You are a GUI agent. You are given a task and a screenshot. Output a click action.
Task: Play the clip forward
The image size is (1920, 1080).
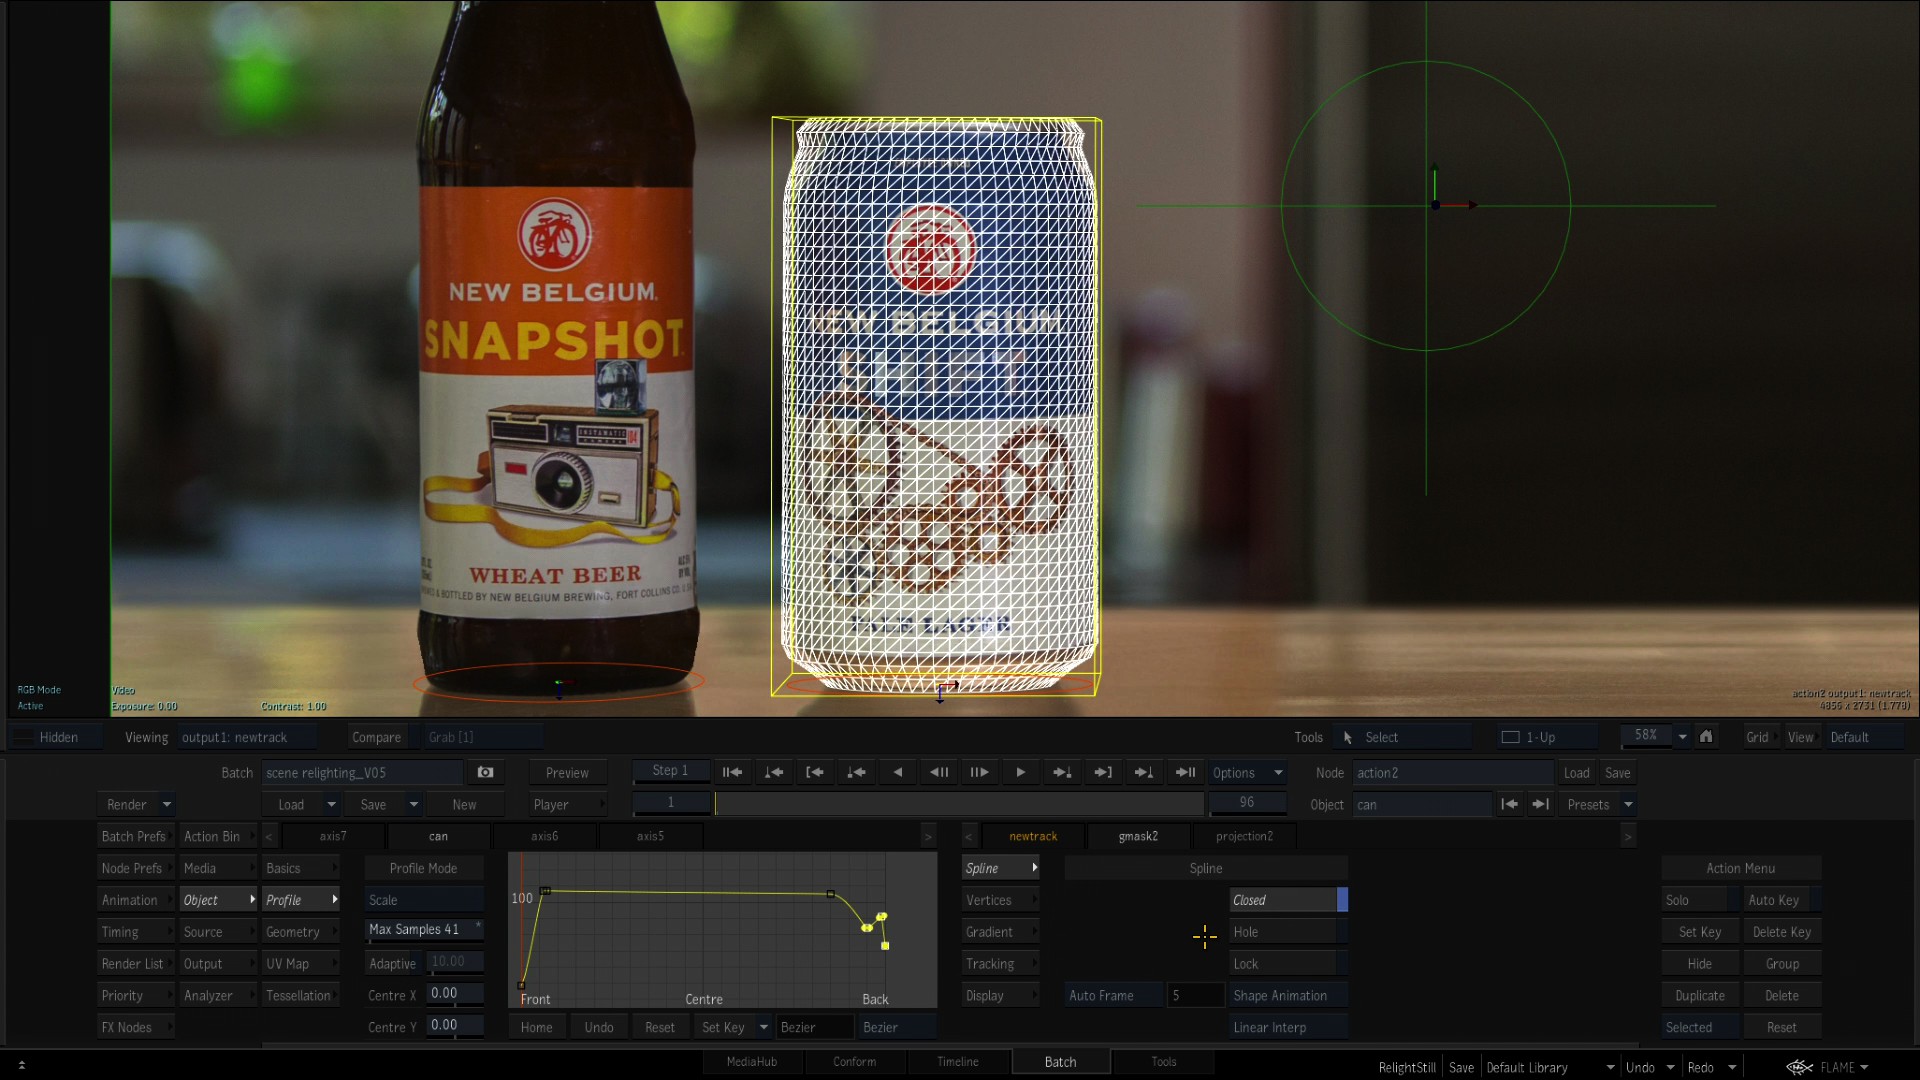(x=1020, y=772)
